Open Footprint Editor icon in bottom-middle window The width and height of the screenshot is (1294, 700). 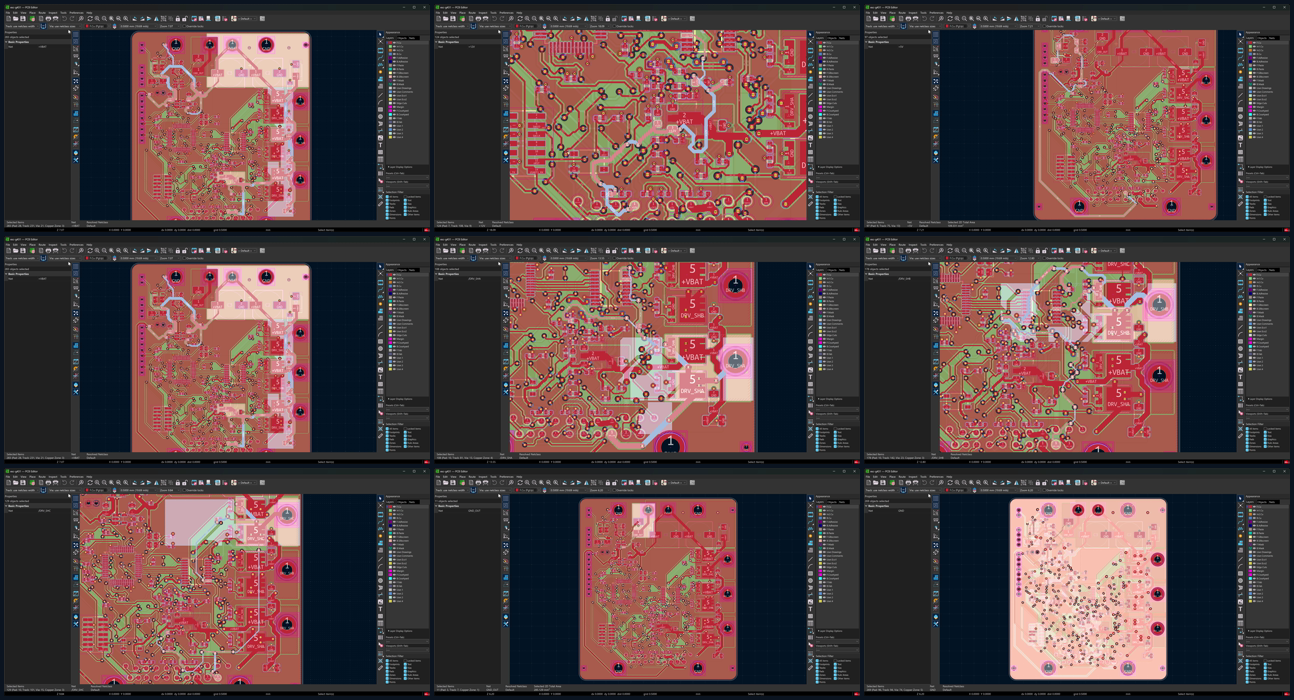point(625,483)
